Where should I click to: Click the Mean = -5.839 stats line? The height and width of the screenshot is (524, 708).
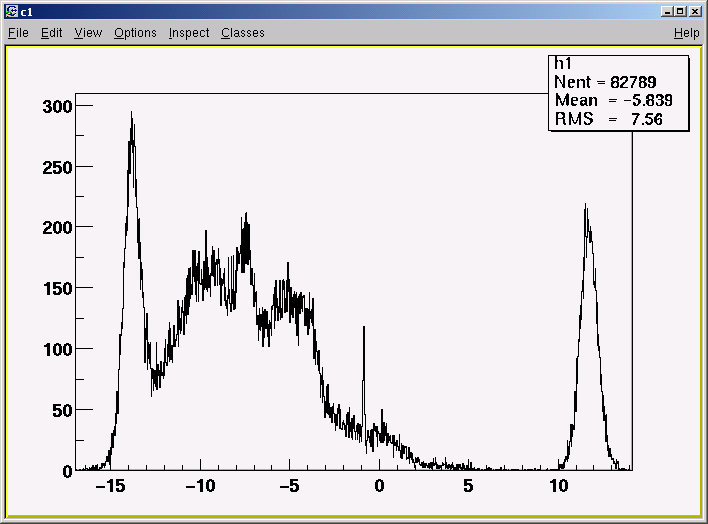click(x=614, y=100)
